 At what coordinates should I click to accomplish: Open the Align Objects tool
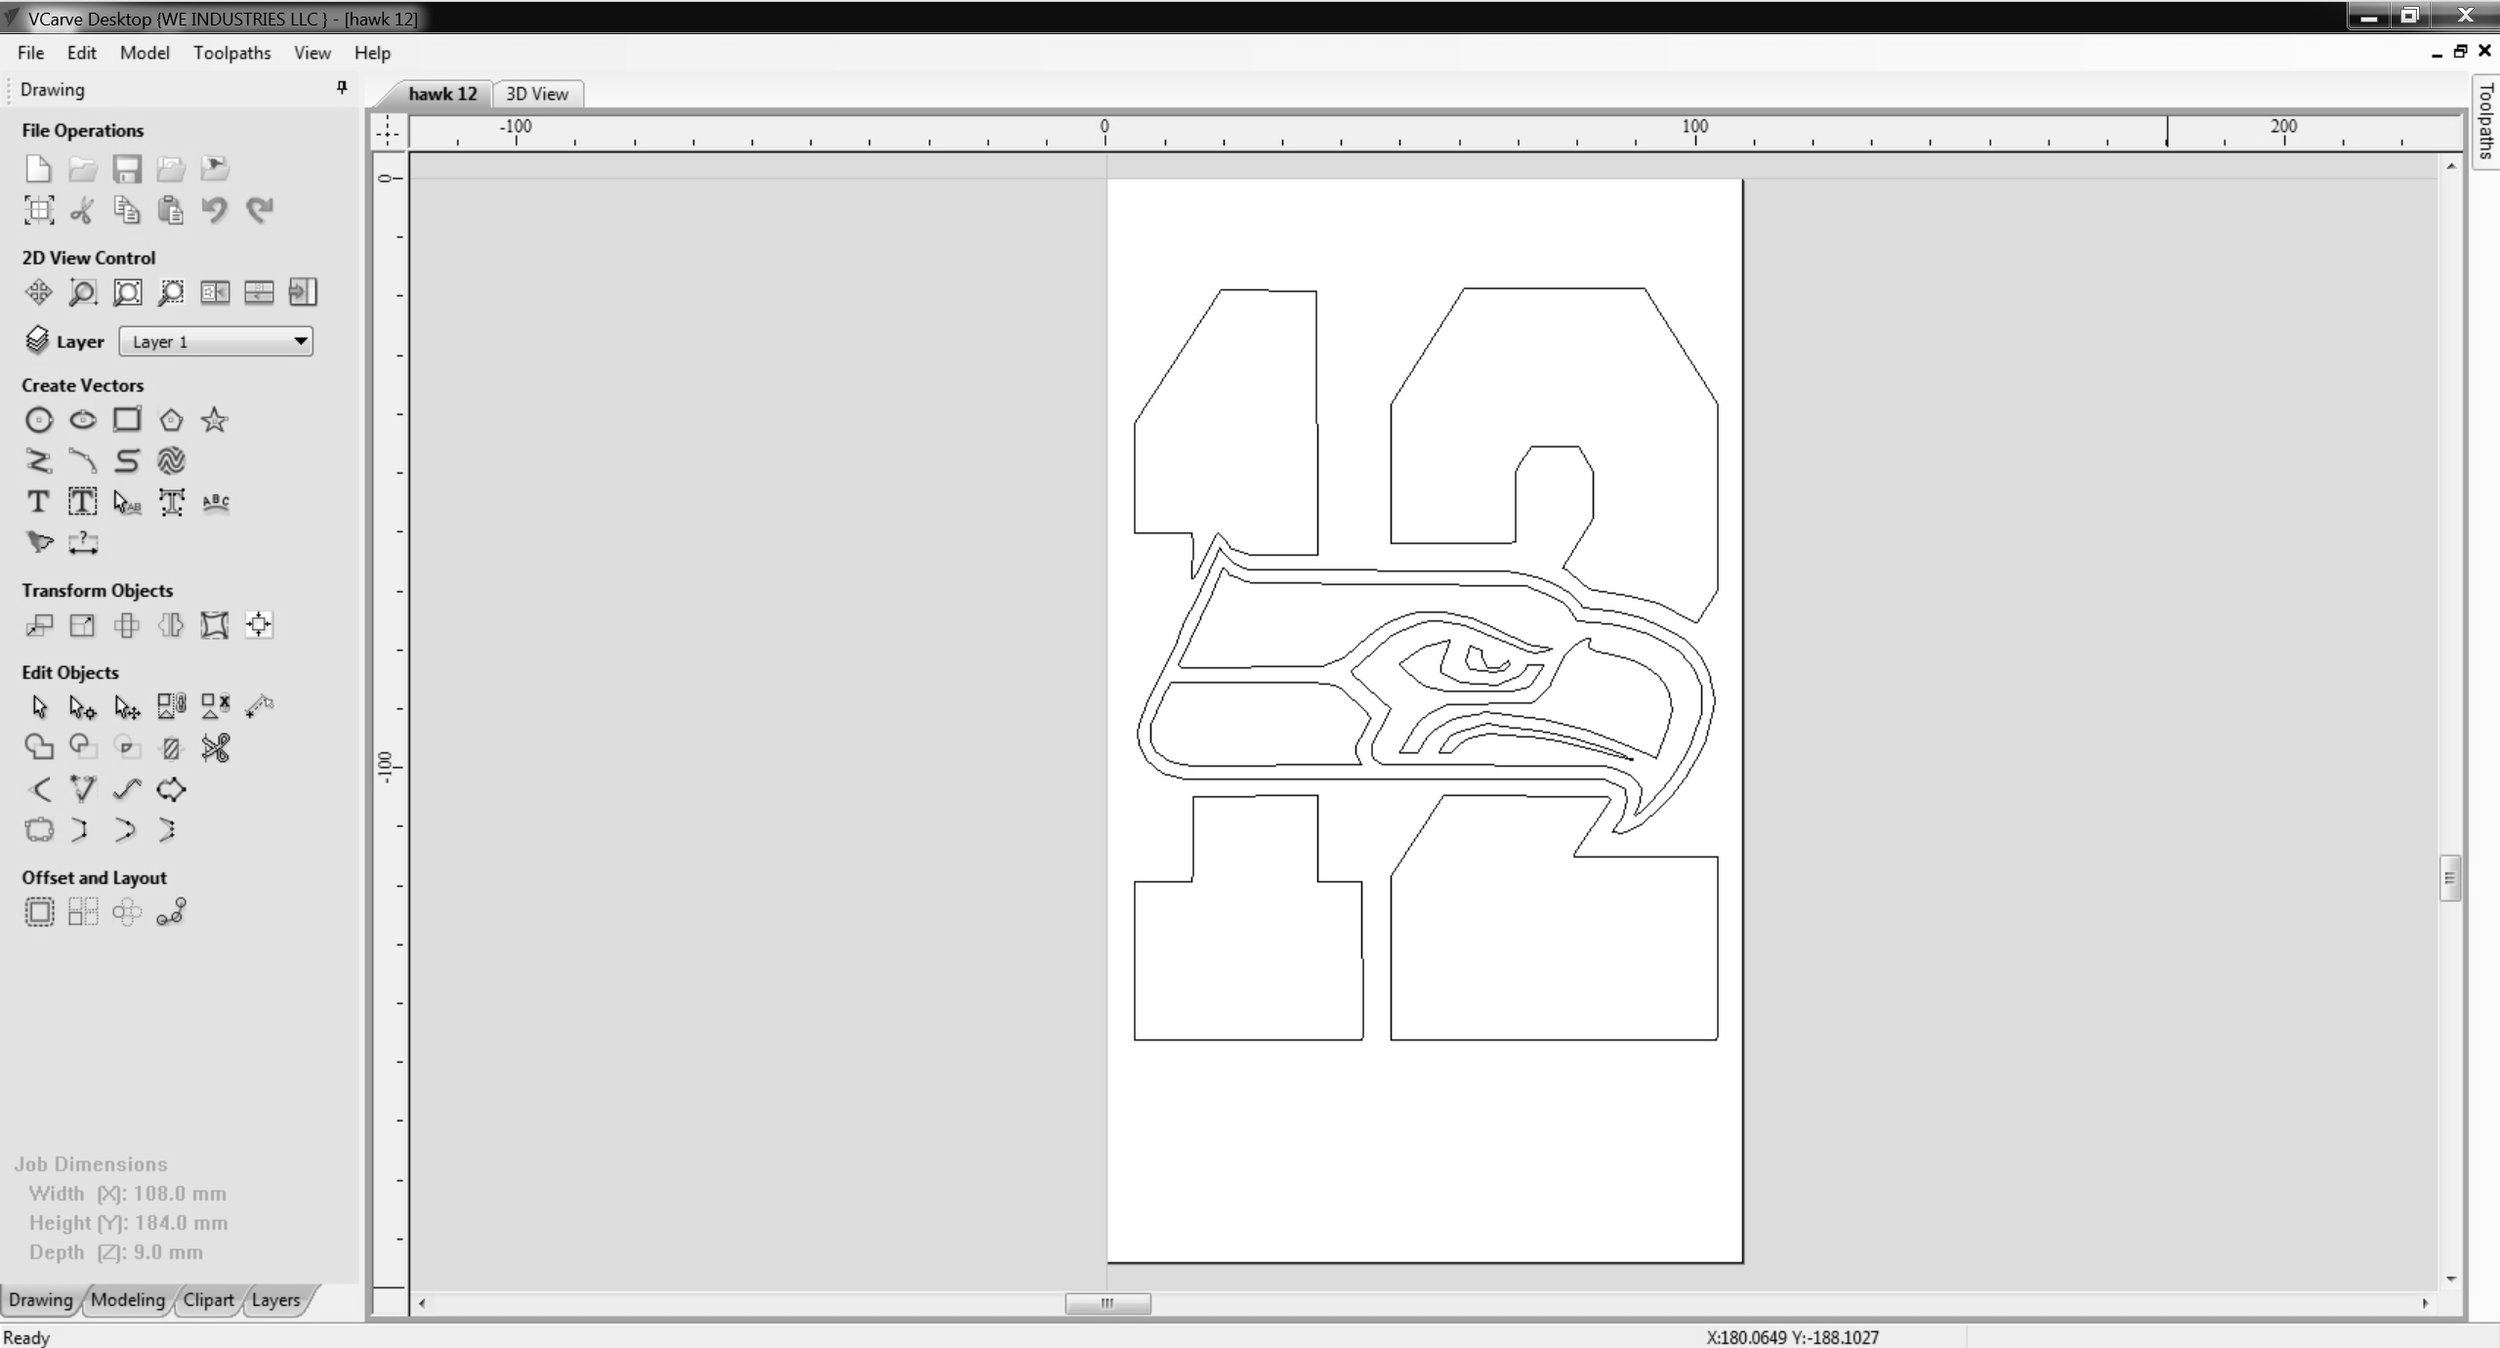coord(259,625)
